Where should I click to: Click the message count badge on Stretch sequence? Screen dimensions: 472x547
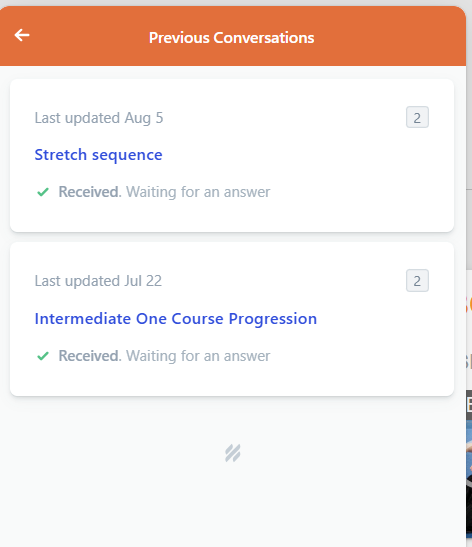pyautogui.click(x=417, y=118)
